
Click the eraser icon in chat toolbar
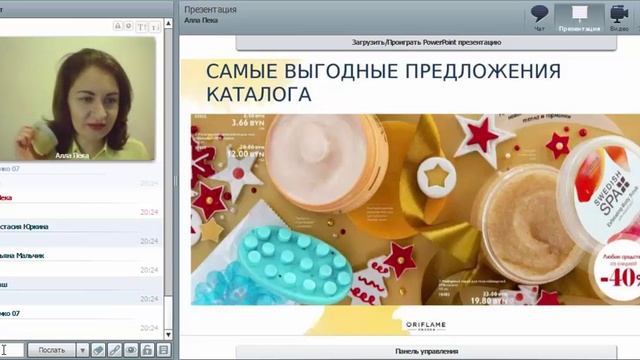coord(98,350)
